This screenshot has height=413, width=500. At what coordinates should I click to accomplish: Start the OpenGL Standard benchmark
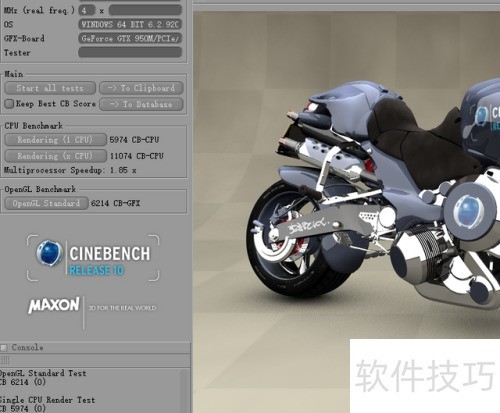point(46,203)
